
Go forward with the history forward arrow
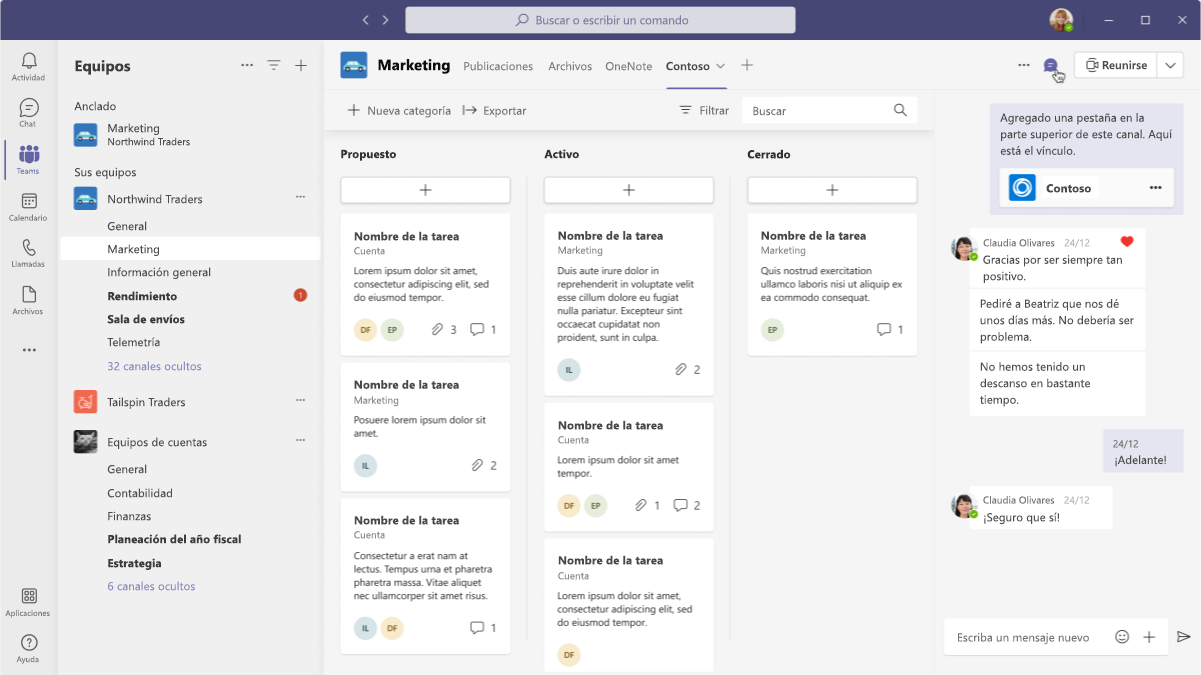(x=387, y=20)
